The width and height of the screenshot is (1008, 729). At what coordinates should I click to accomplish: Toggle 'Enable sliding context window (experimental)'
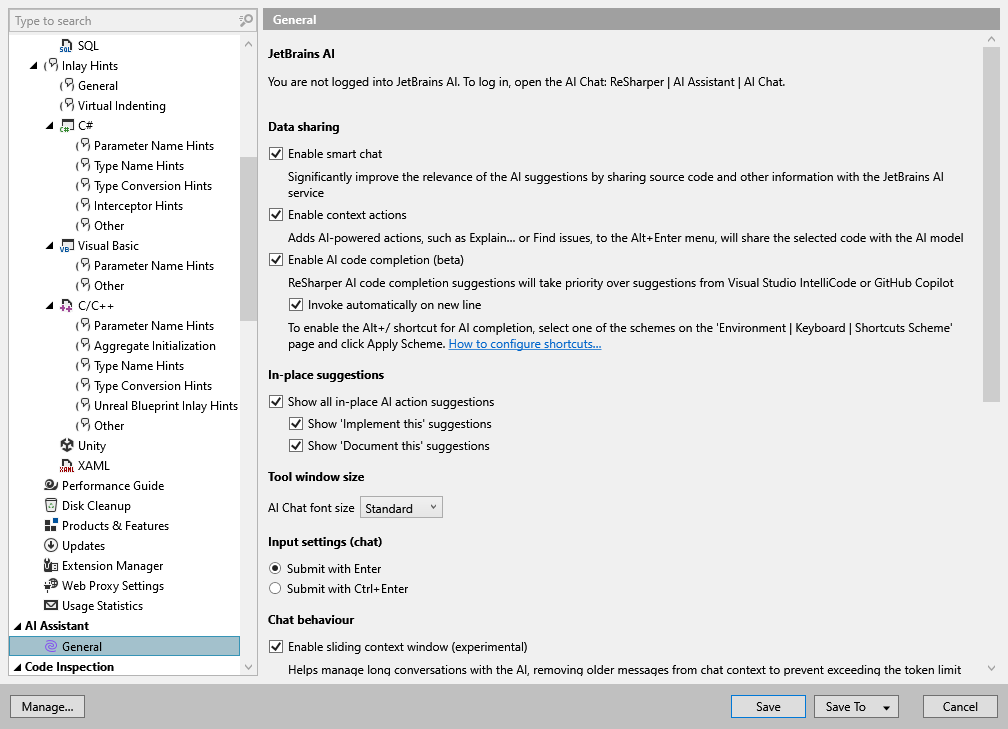[276, 646]
